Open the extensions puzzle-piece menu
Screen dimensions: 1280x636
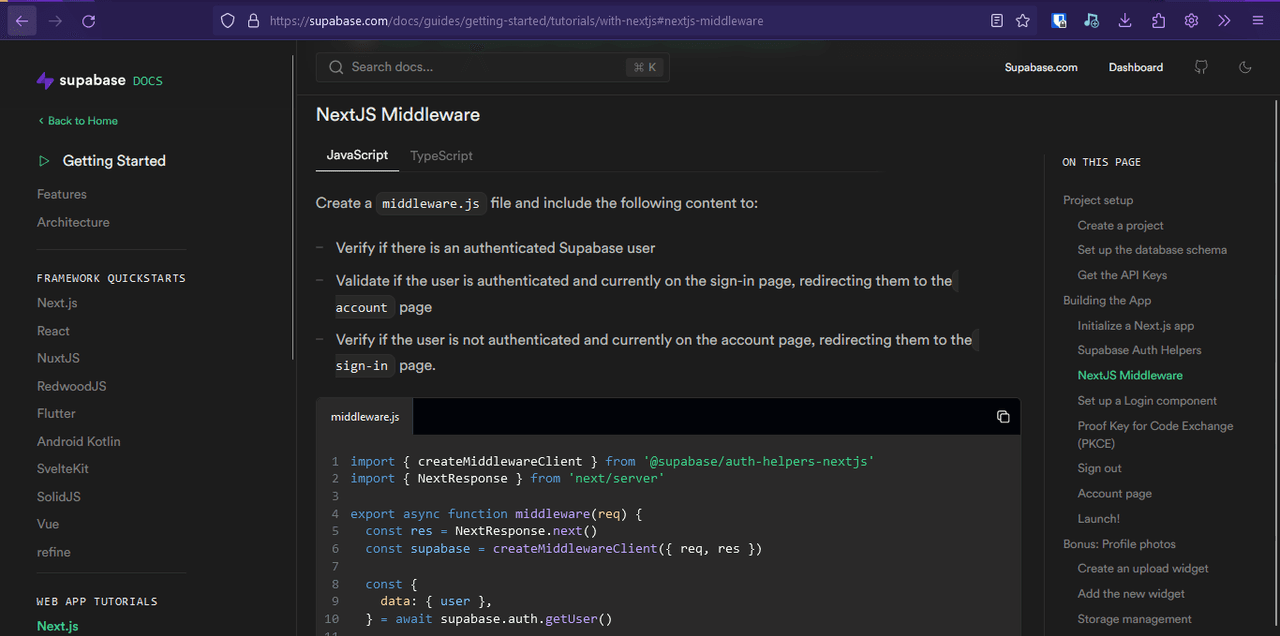tap(1158, 21)
